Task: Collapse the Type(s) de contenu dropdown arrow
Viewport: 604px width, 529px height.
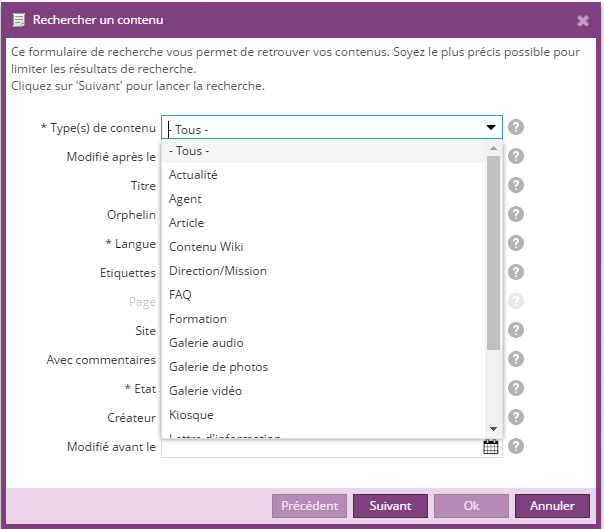Action: tap(491, 128)
